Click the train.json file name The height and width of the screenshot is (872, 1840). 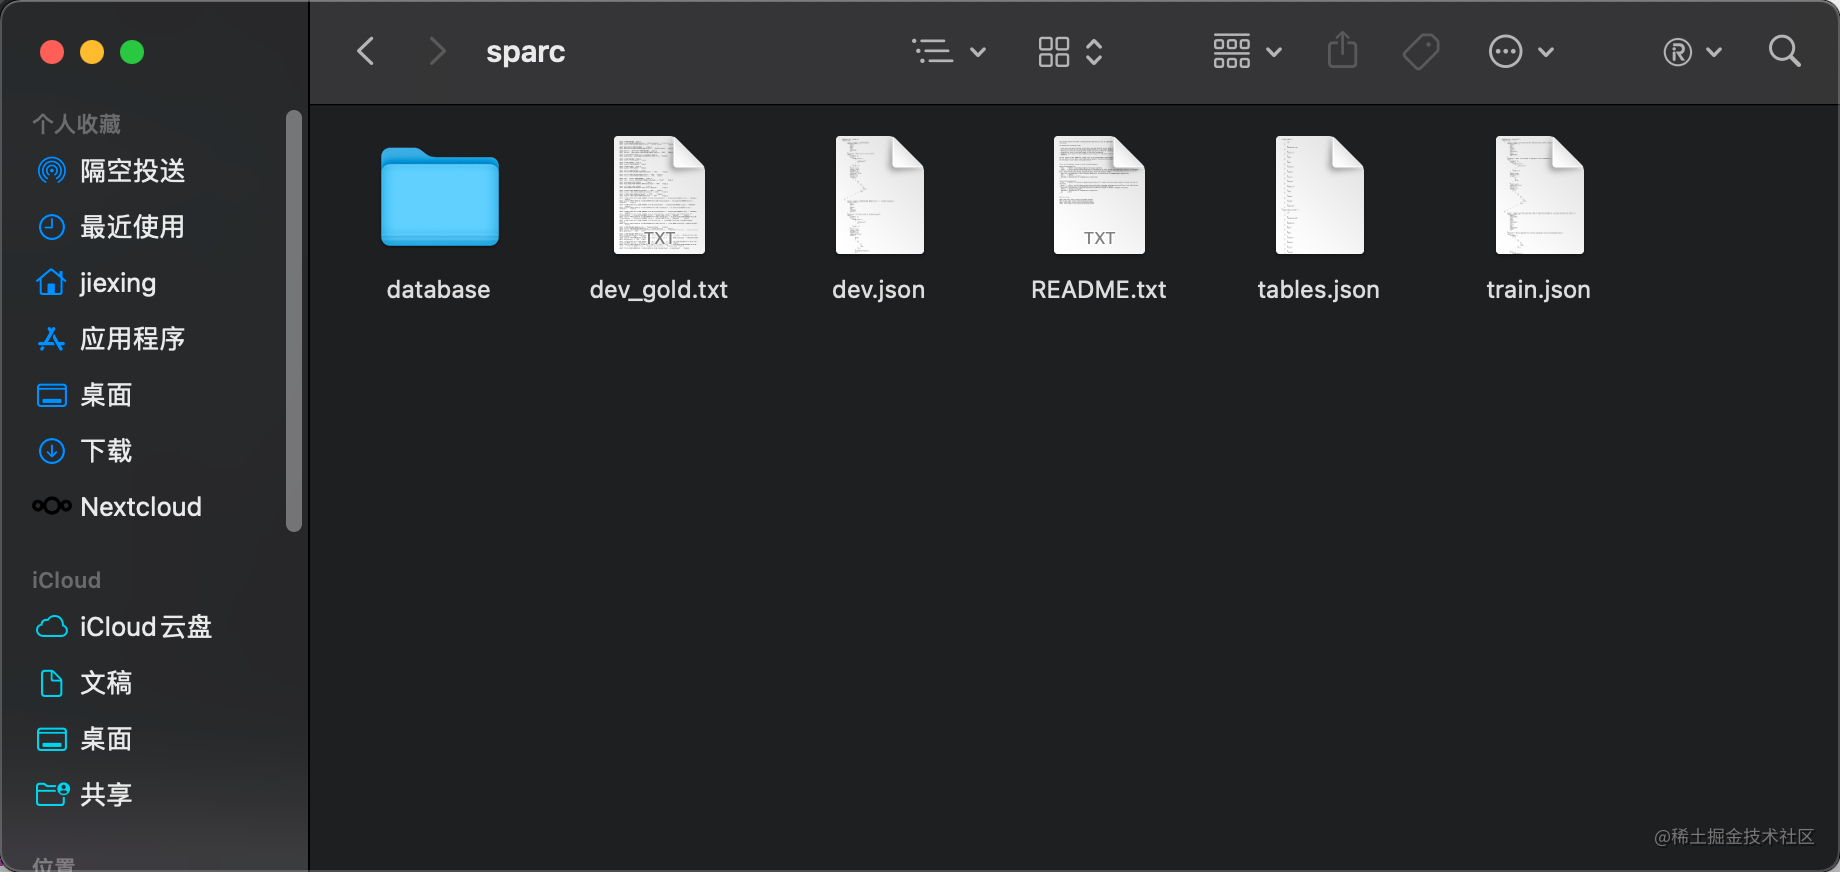pyautogui.click(x=1539, y=290)
